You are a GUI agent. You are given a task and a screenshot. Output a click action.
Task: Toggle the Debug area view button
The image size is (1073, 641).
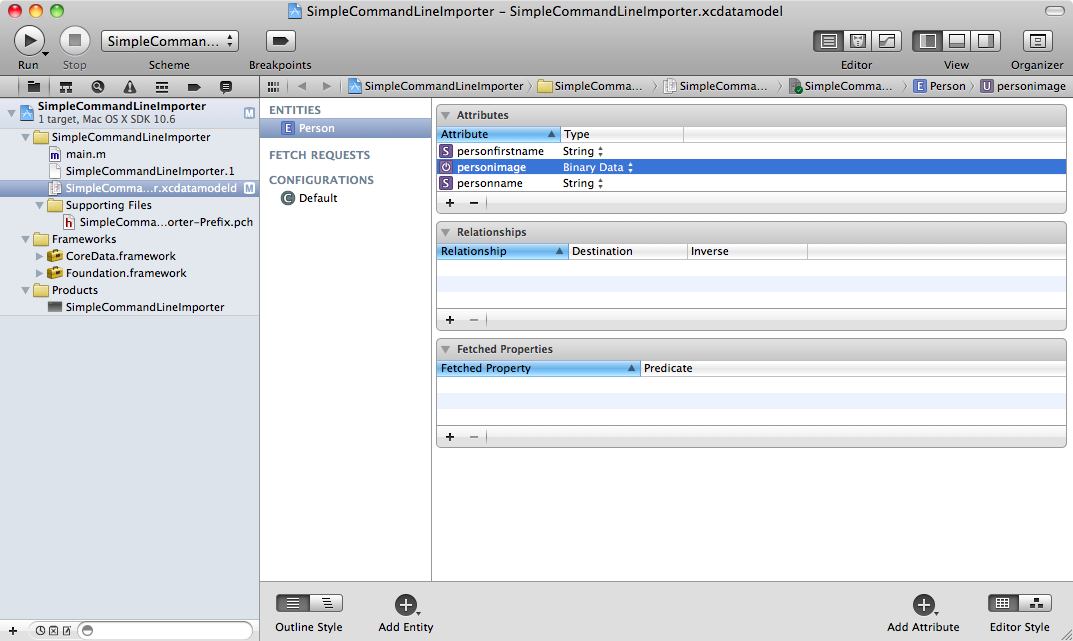pyautogui.click(x=957, y=41)
